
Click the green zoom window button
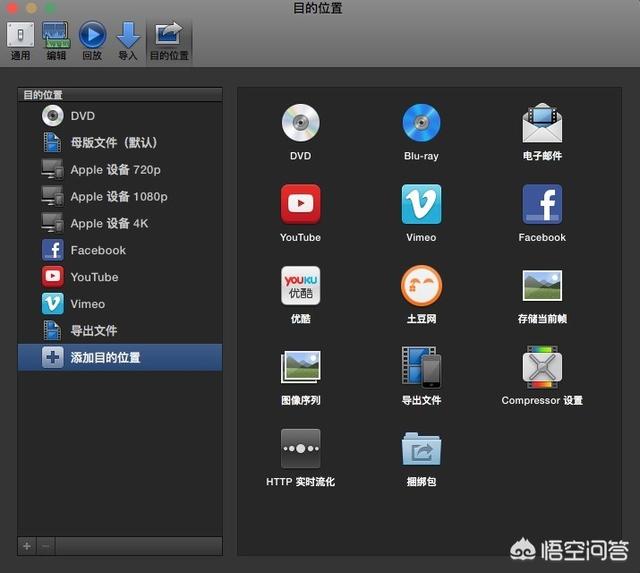[x=51, y=7]
